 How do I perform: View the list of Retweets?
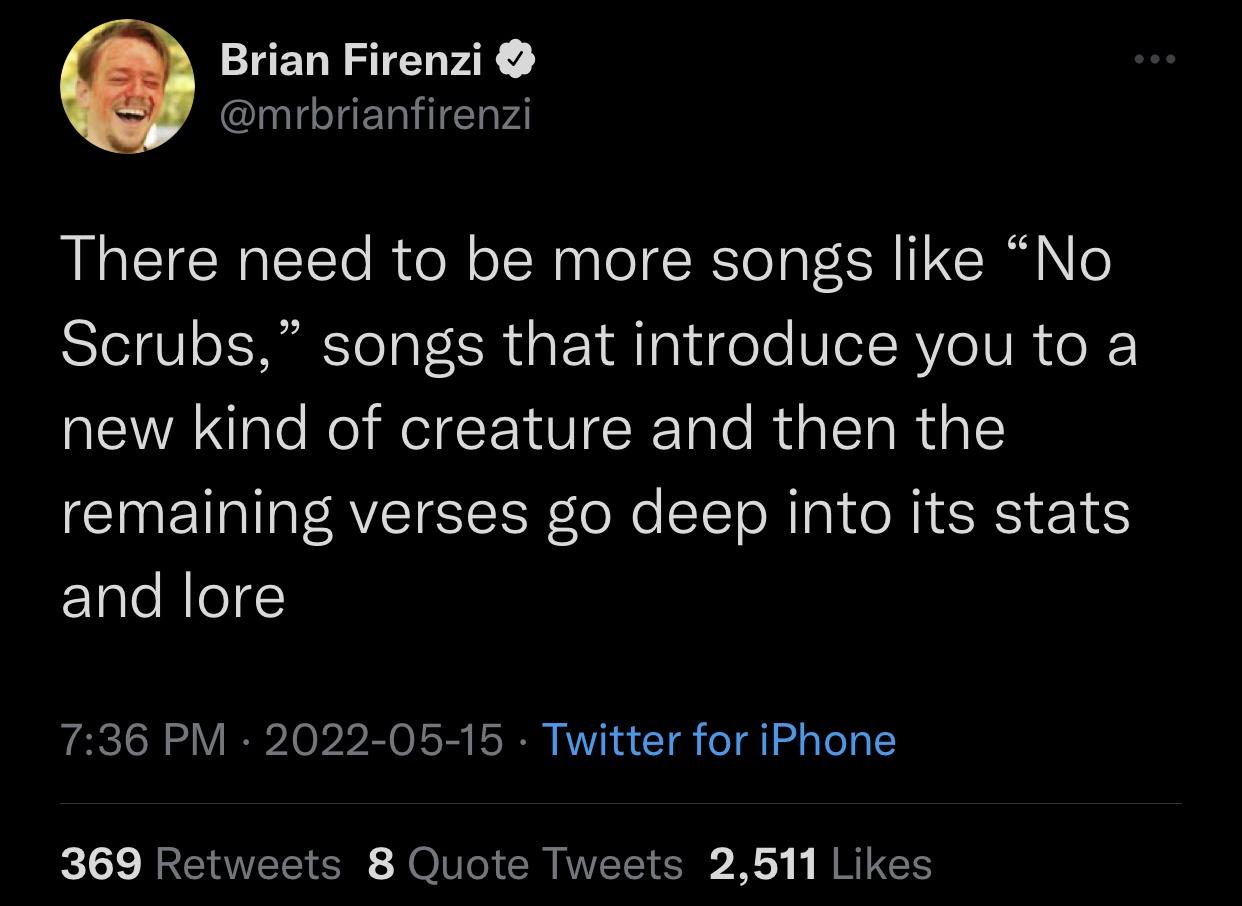249,864
